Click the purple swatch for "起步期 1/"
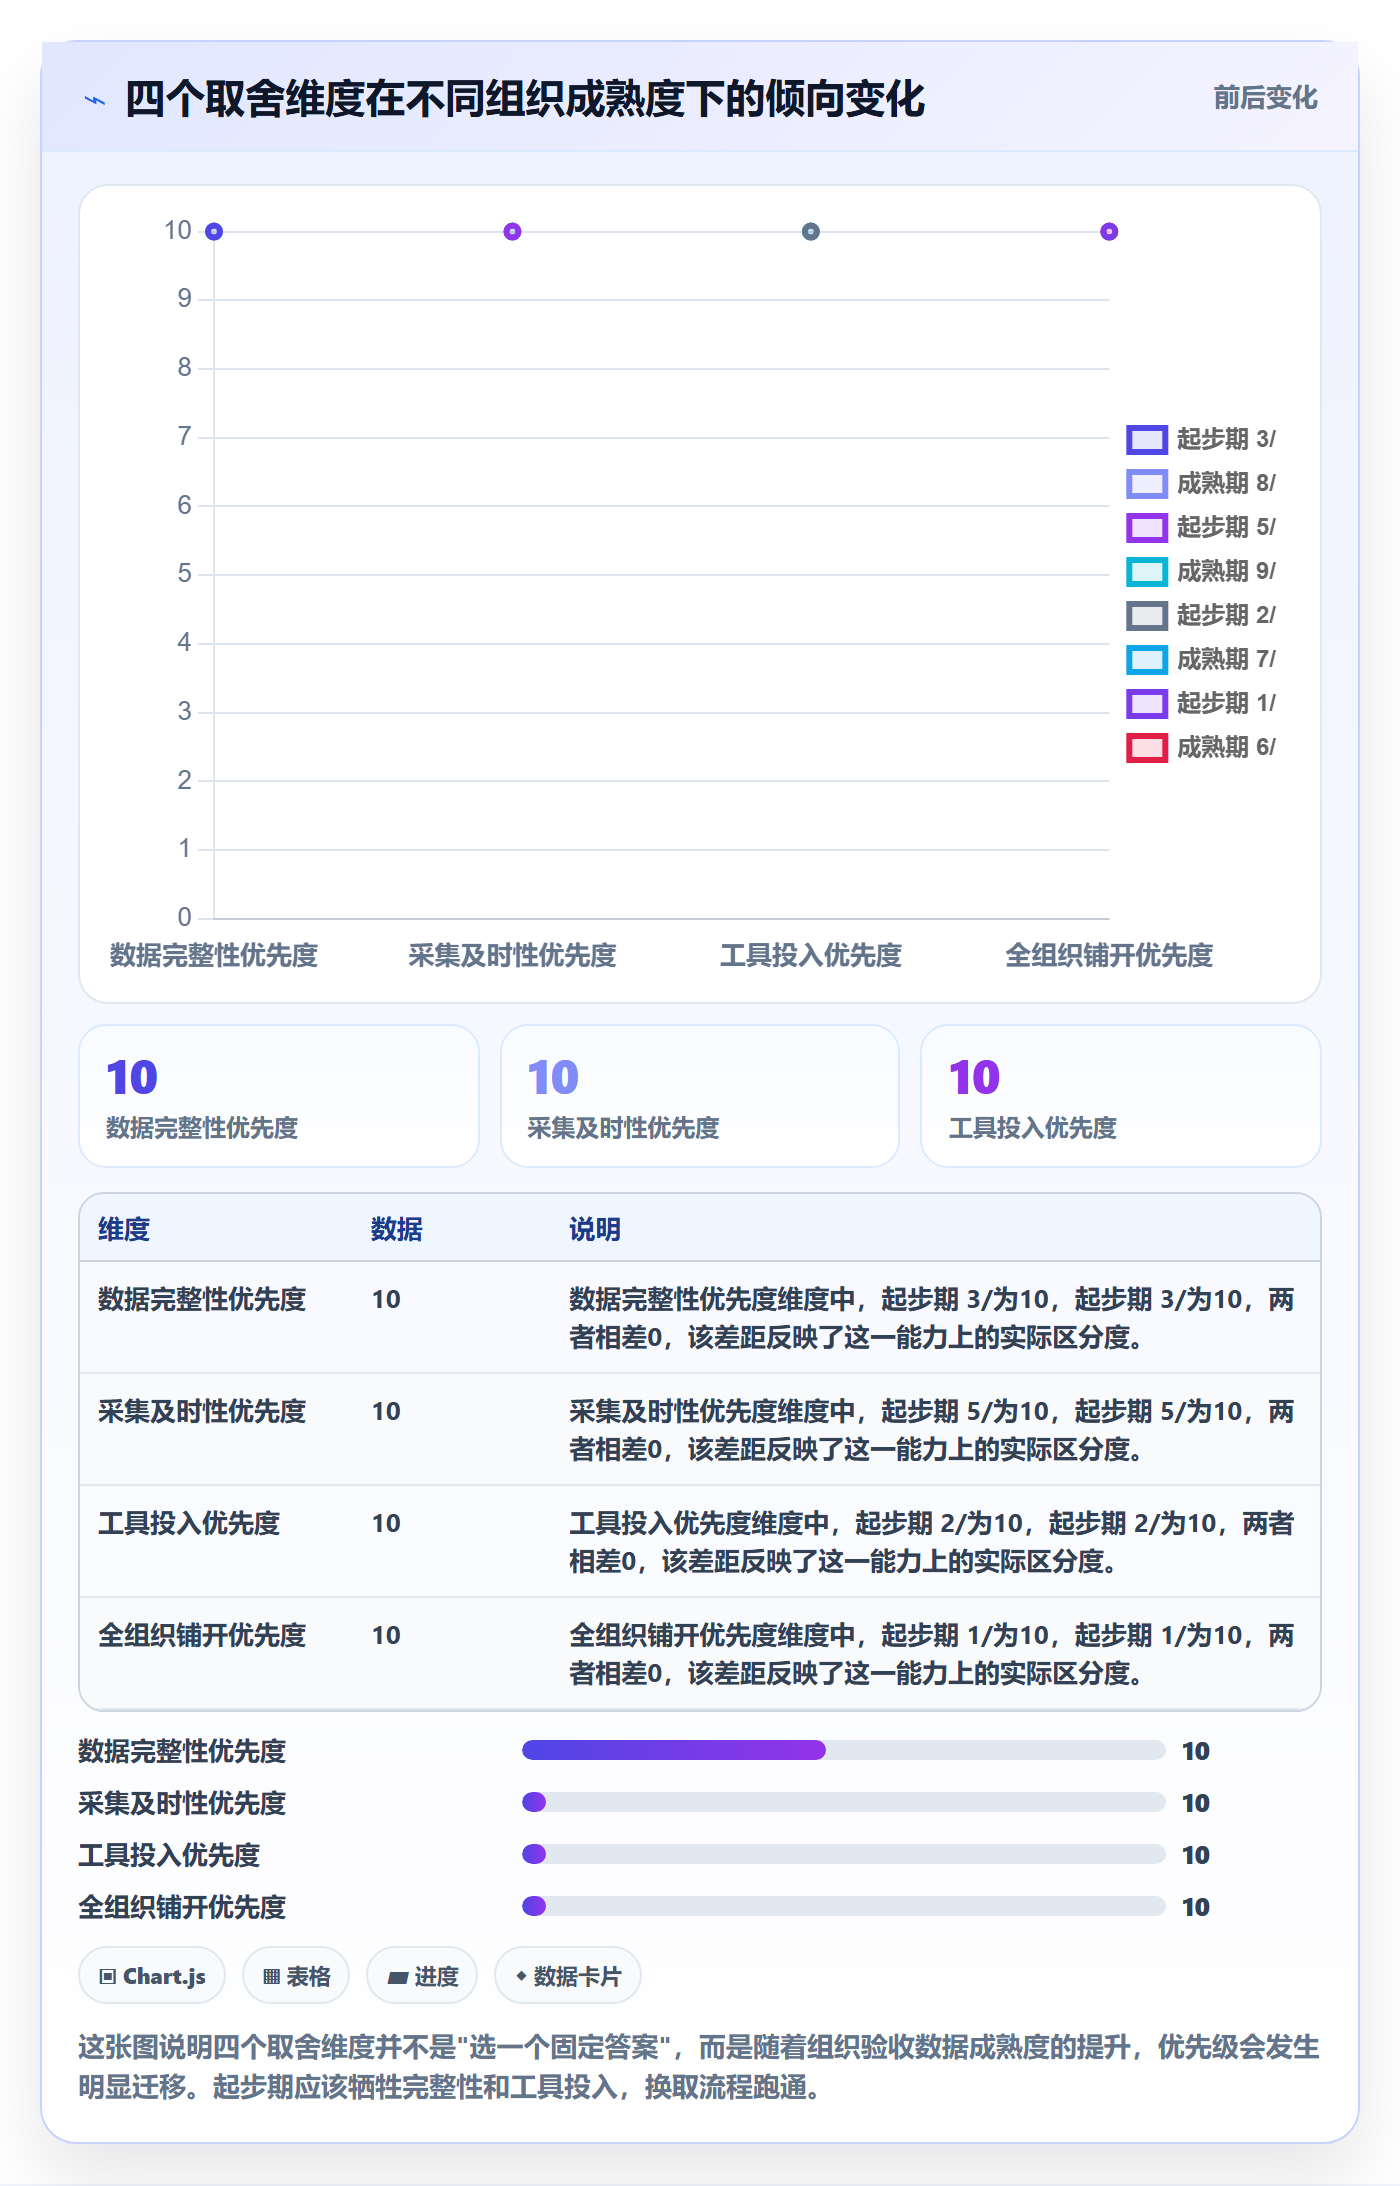Image resolution: width=1400 pixels, height=2186 pixels. (1147, 703)
